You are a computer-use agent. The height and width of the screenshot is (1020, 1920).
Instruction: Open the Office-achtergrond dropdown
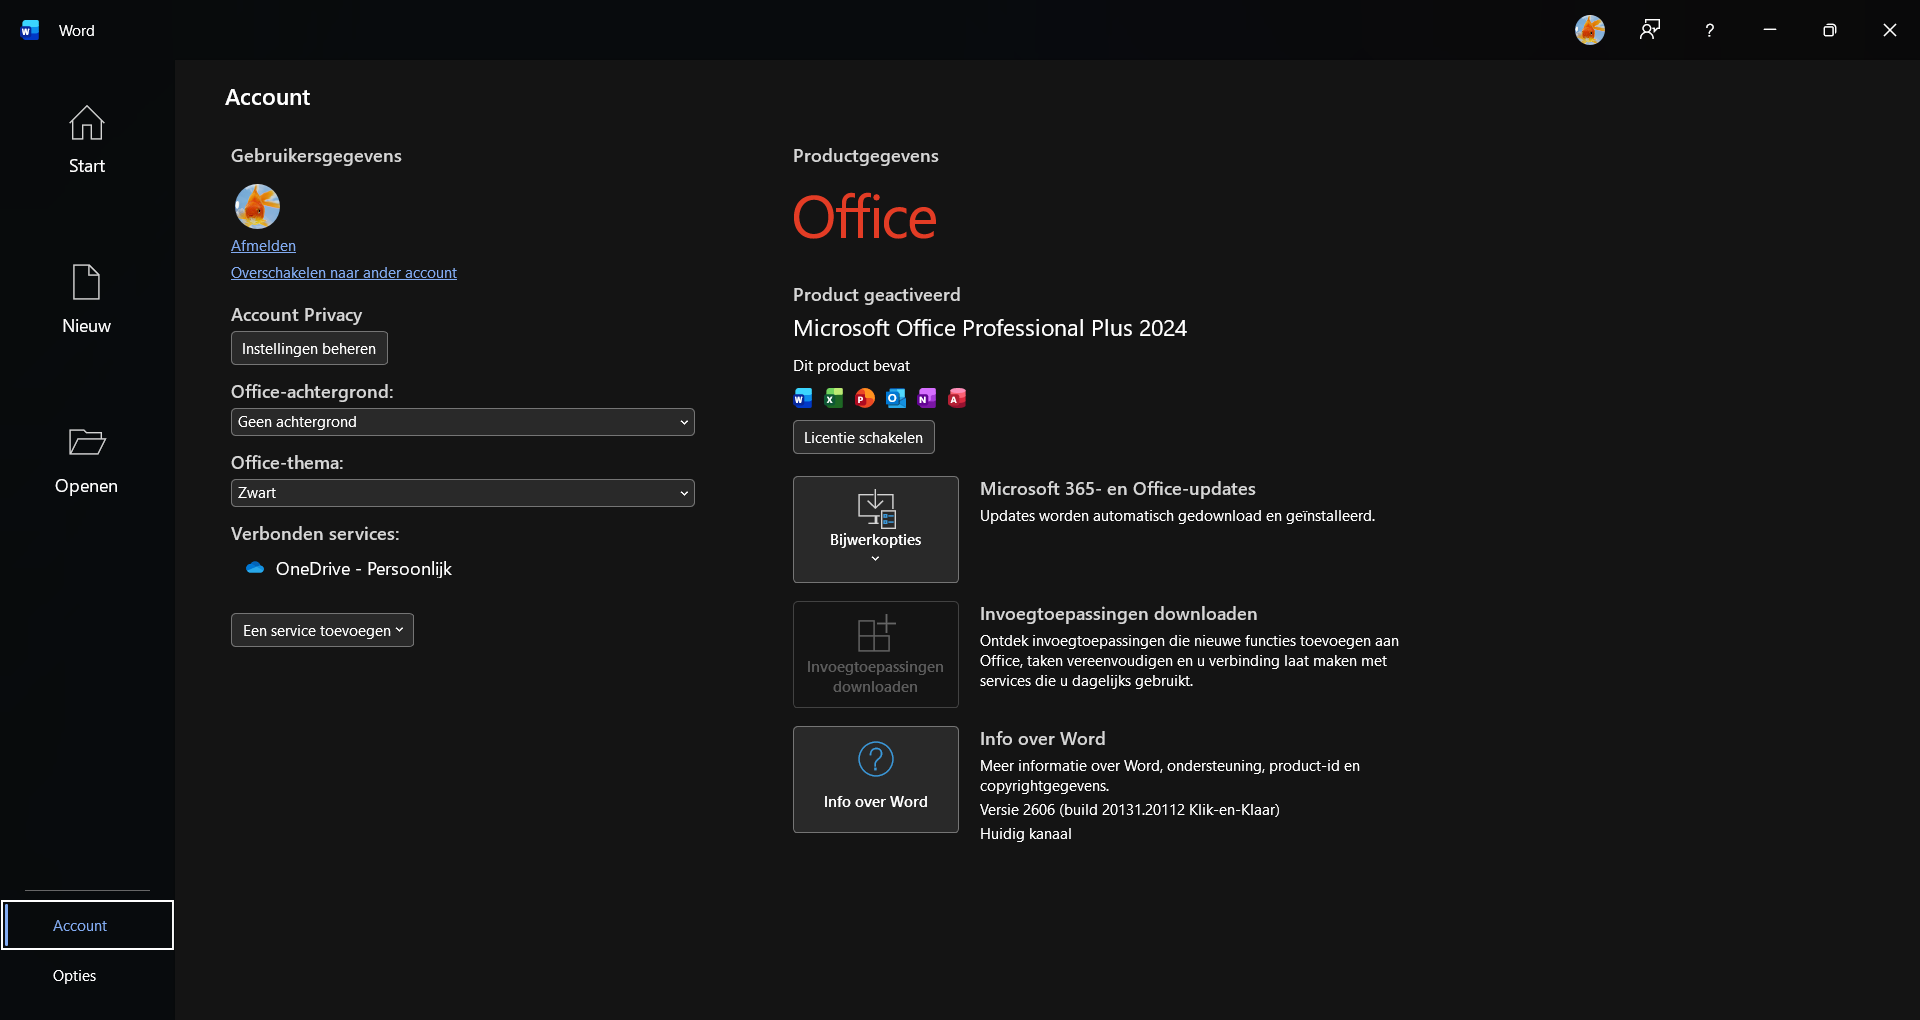(x=463, y=422)
